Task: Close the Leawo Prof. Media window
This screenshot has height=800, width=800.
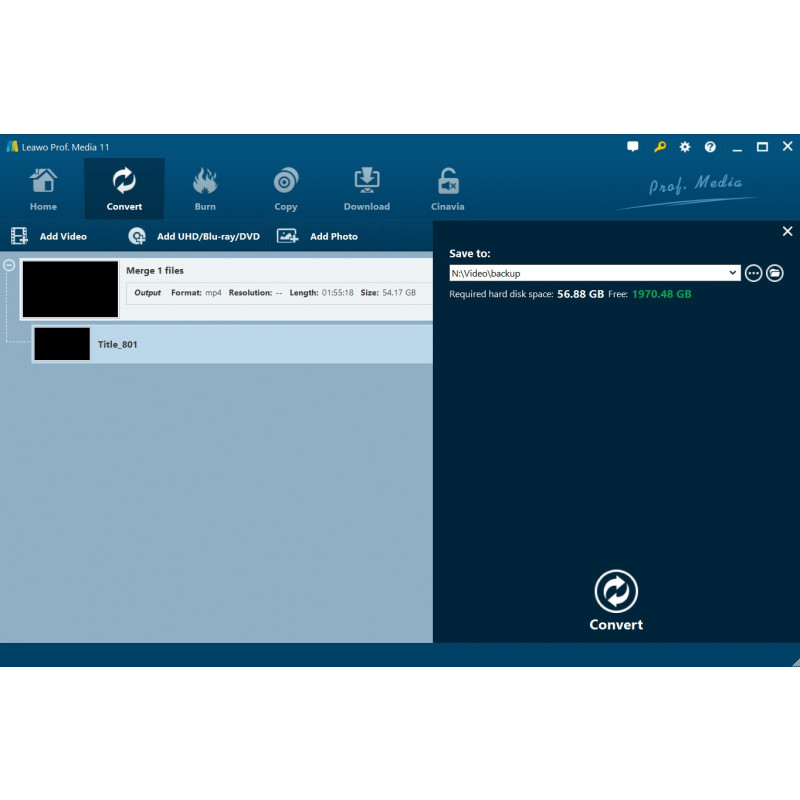Action: (787, 146)
